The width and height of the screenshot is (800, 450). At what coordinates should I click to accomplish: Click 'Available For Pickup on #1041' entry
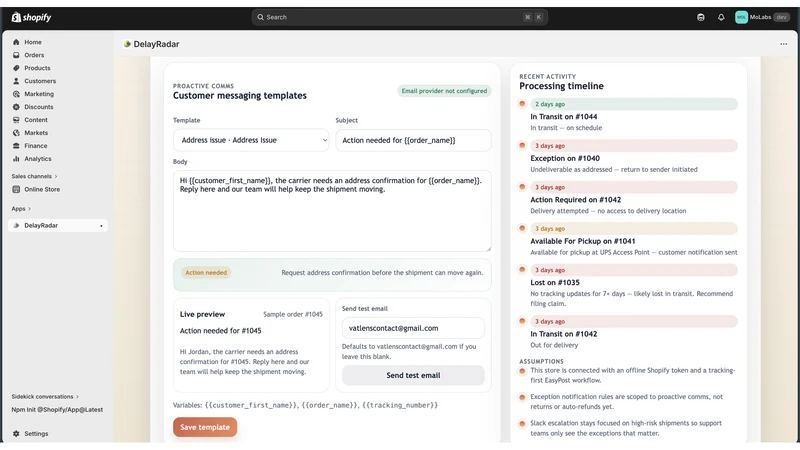tap(583, 241)
